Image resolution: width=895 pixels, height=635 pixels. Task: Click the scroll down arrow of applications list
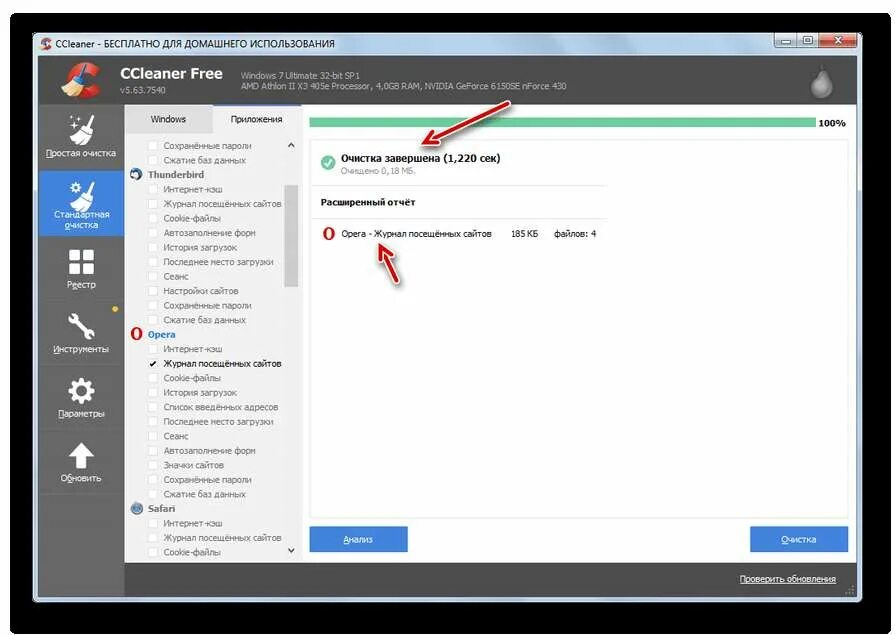tap(291, 550)
